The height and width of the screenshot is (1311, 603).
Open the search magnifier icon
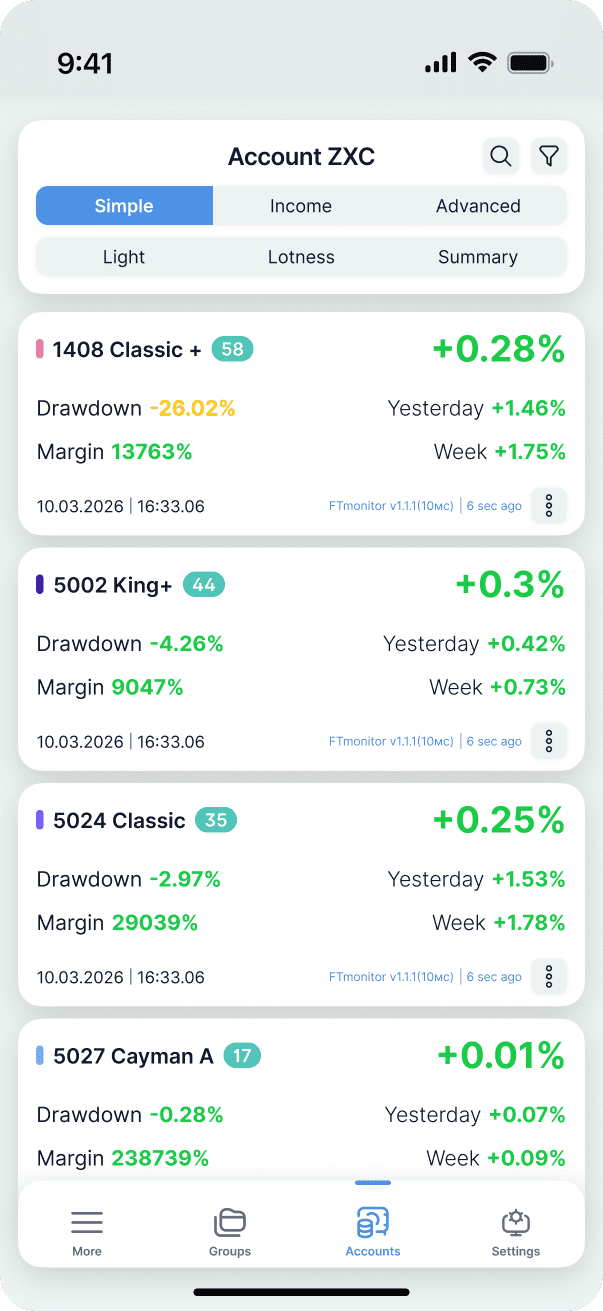[501, 156]
